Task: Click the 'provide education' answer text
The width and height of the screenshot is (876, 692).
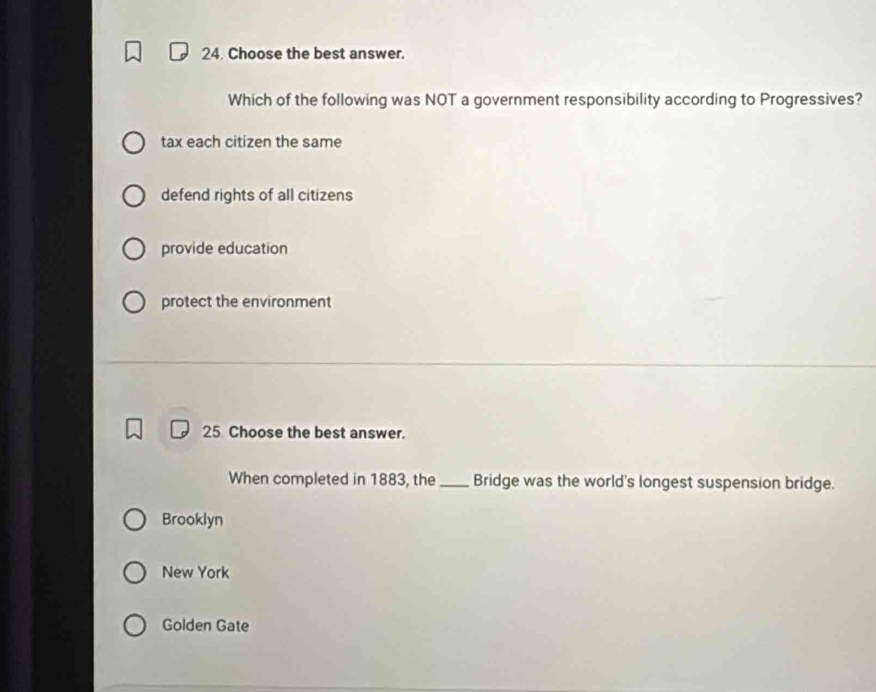Action: (x=224, y=248)
